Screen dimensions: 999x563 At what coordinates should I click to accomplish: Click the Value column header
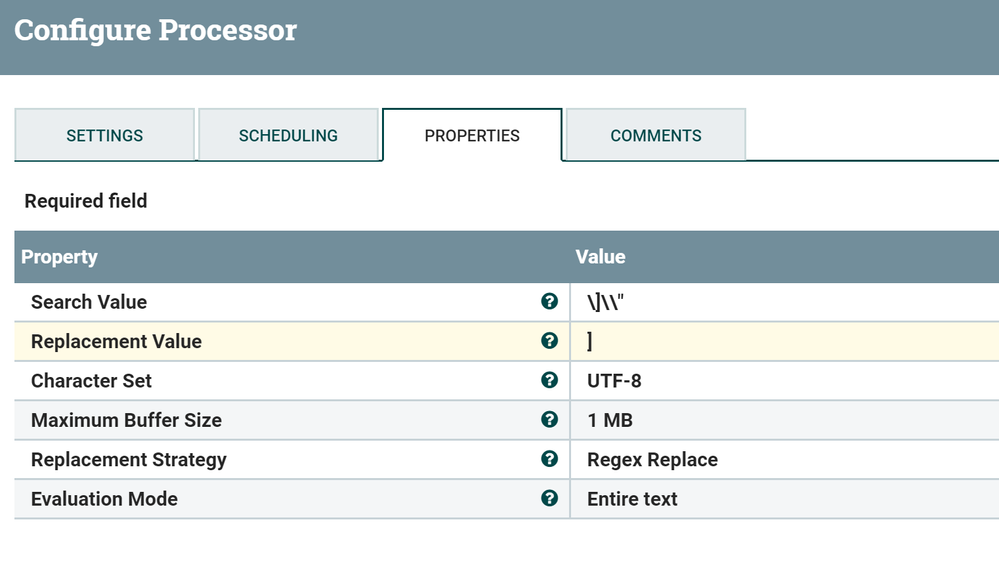pos(601,257)
